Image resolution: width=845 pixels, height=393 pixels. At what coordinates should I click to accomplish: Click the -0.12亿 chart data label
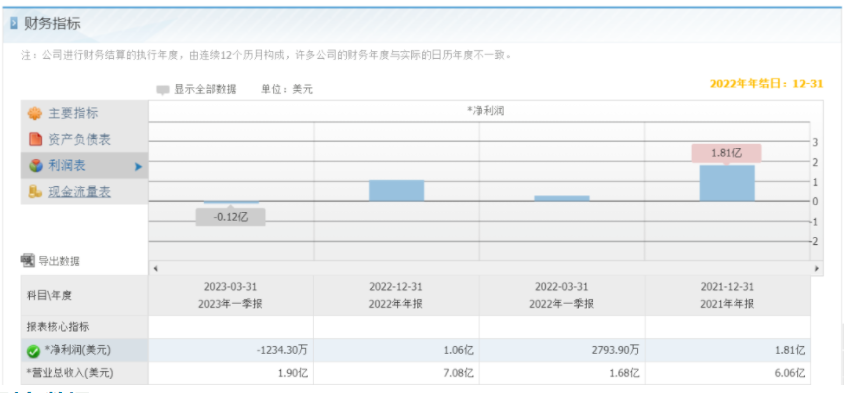pyautogui.click(x=231, y=217)
